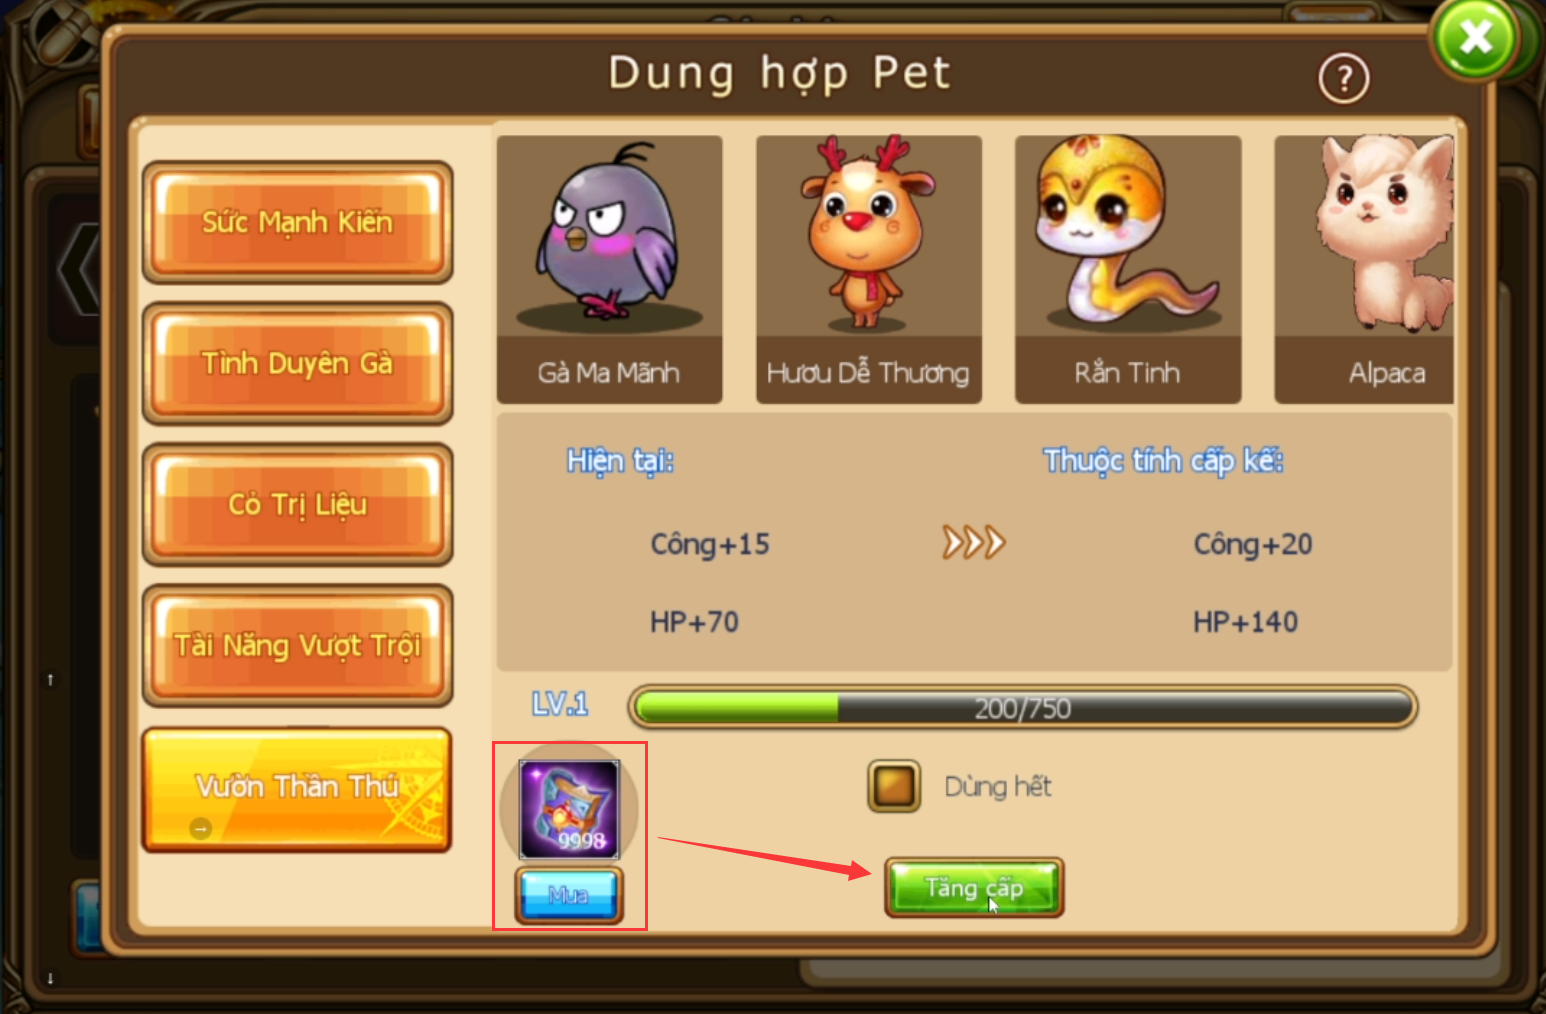Click the small arrow icon on Vườn Thần Thú

tap(201, 828)
